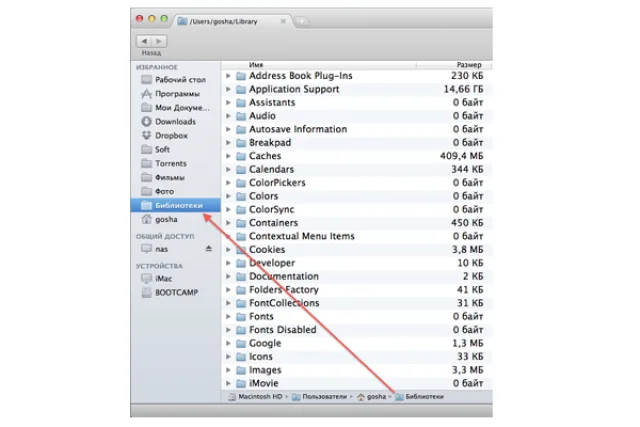Click the Back arrow navigation button
Viewport: 640px width, 427px height.
pyautogui.click(x=144, y=41)
